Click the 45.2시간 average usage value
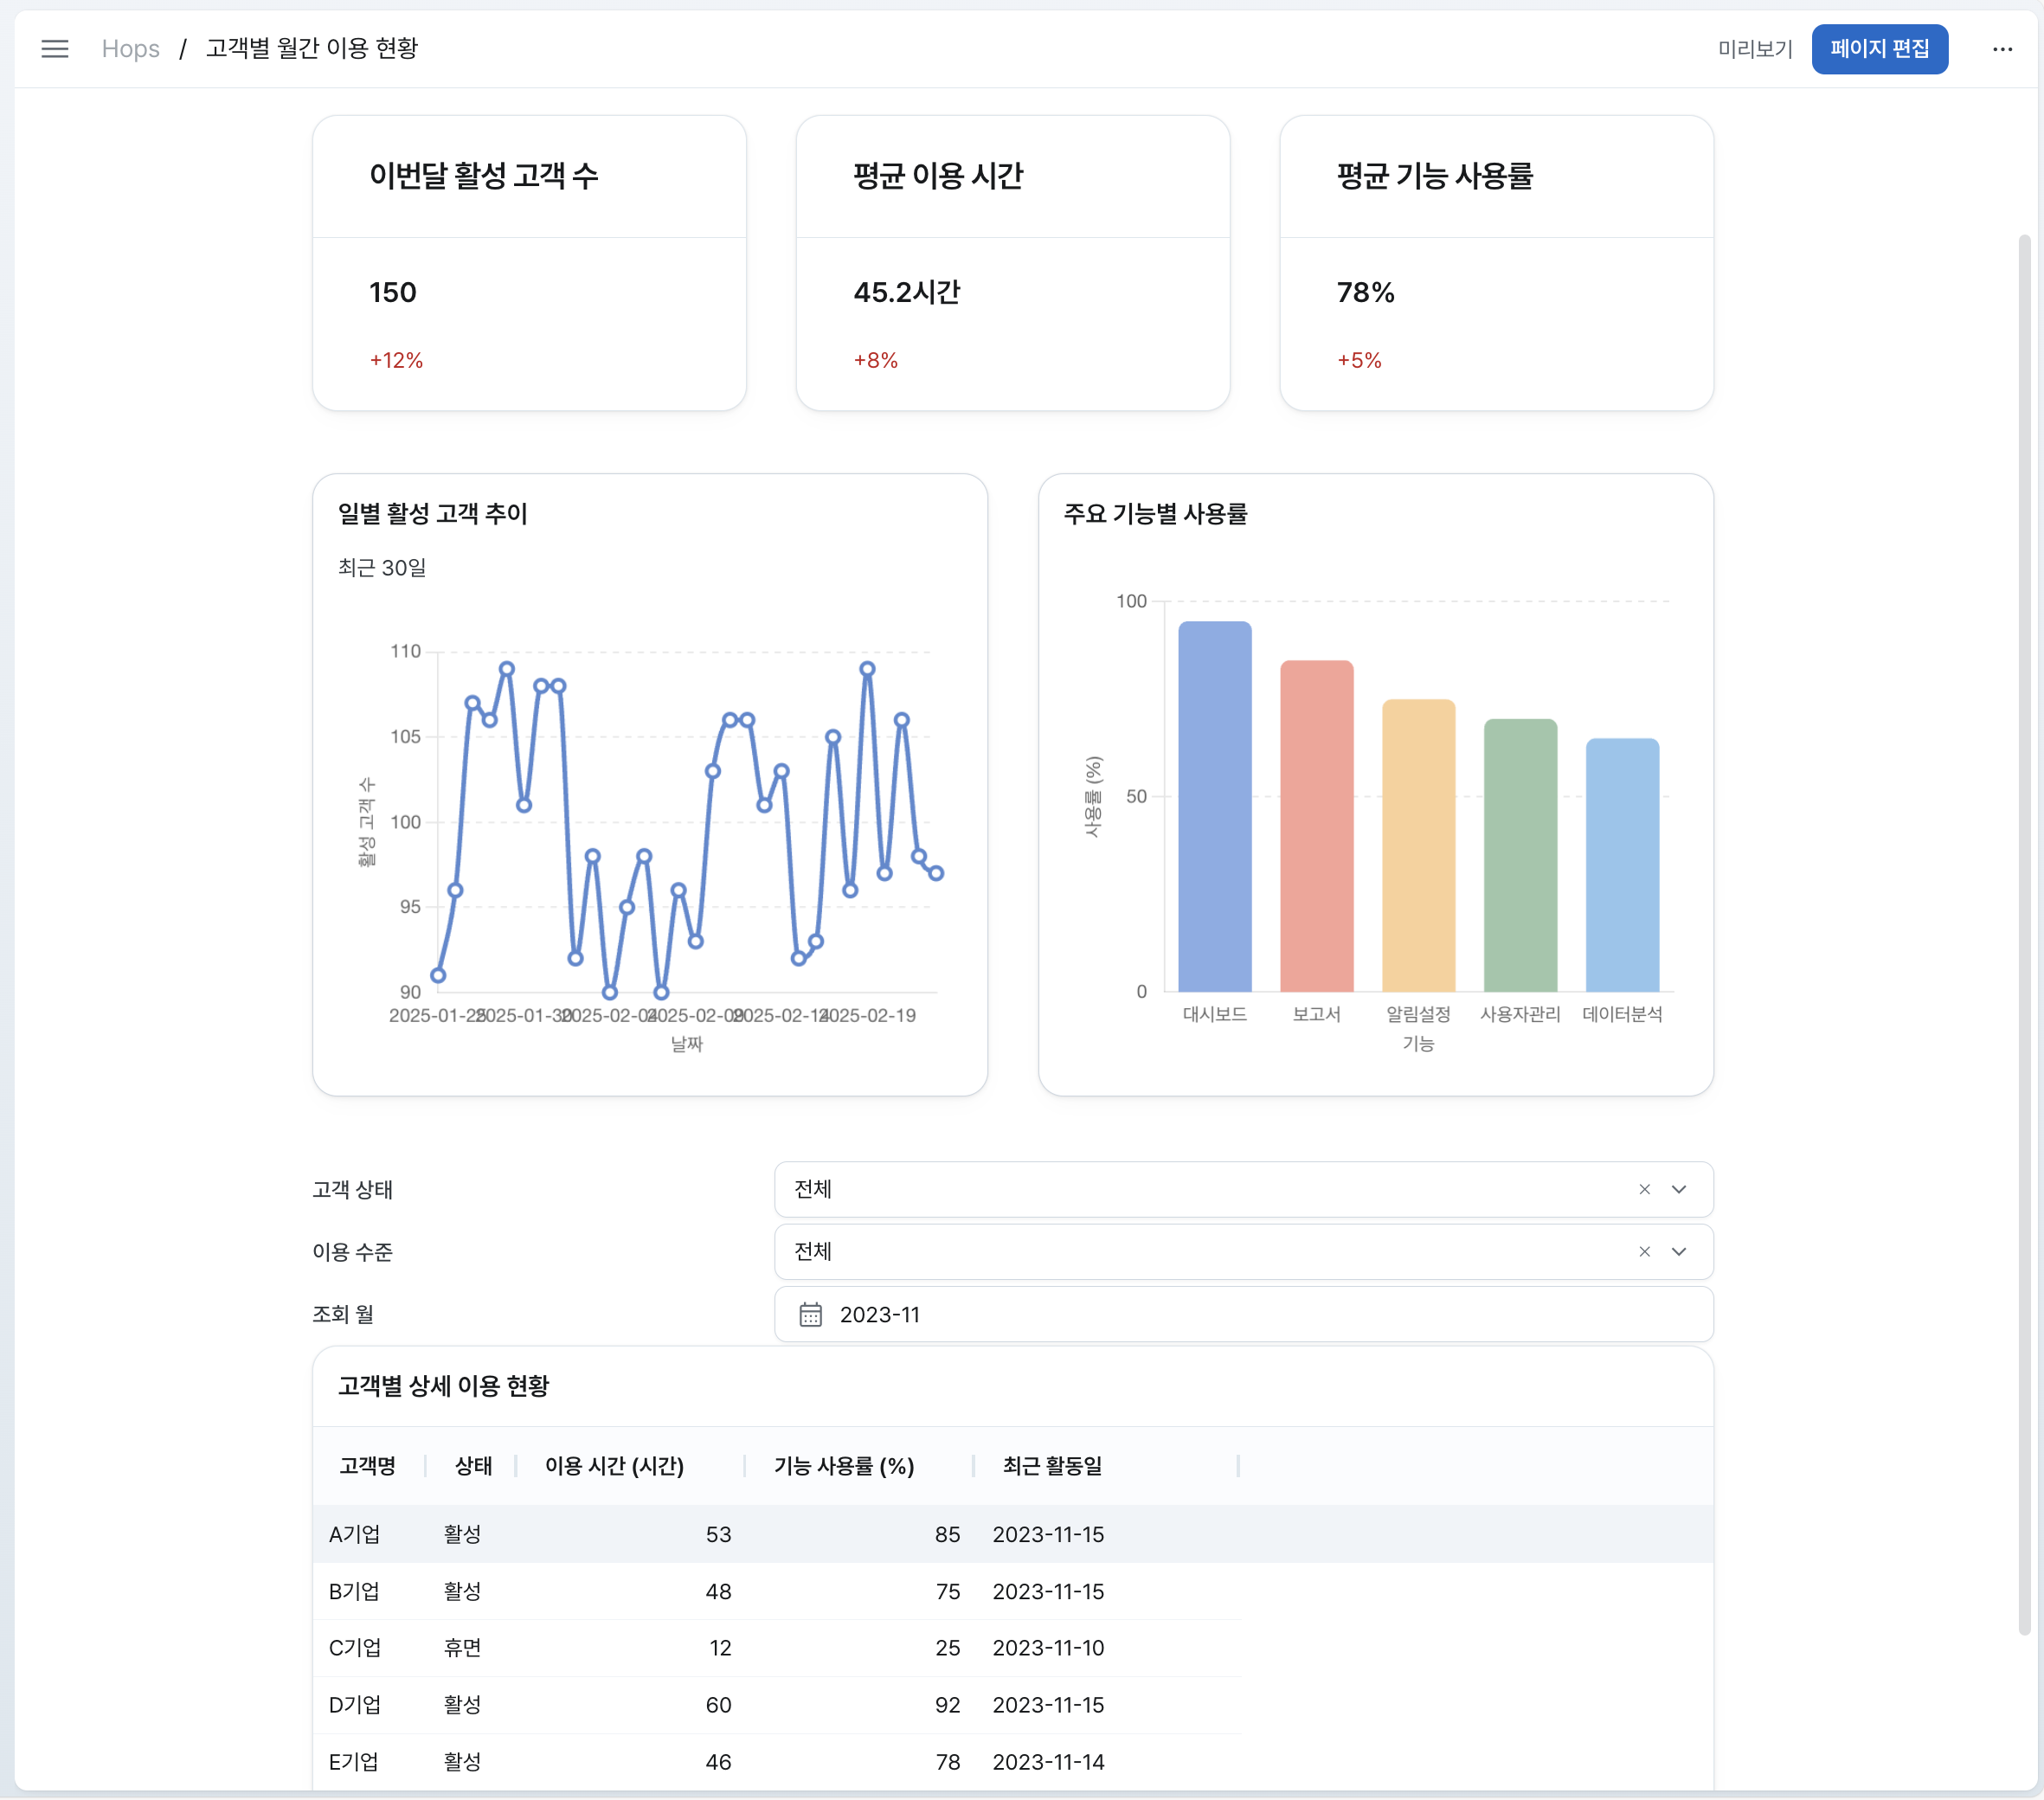This screenshot has height=1800, width=2044. 906,292
